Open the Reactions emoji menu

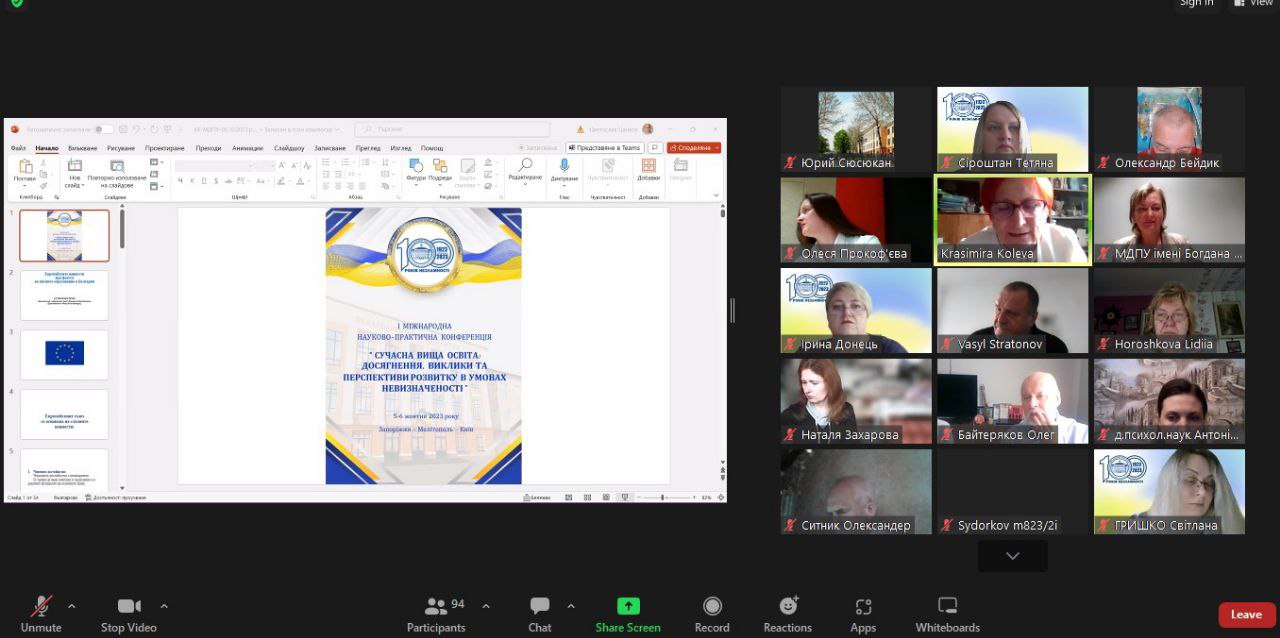coord(788,607)
